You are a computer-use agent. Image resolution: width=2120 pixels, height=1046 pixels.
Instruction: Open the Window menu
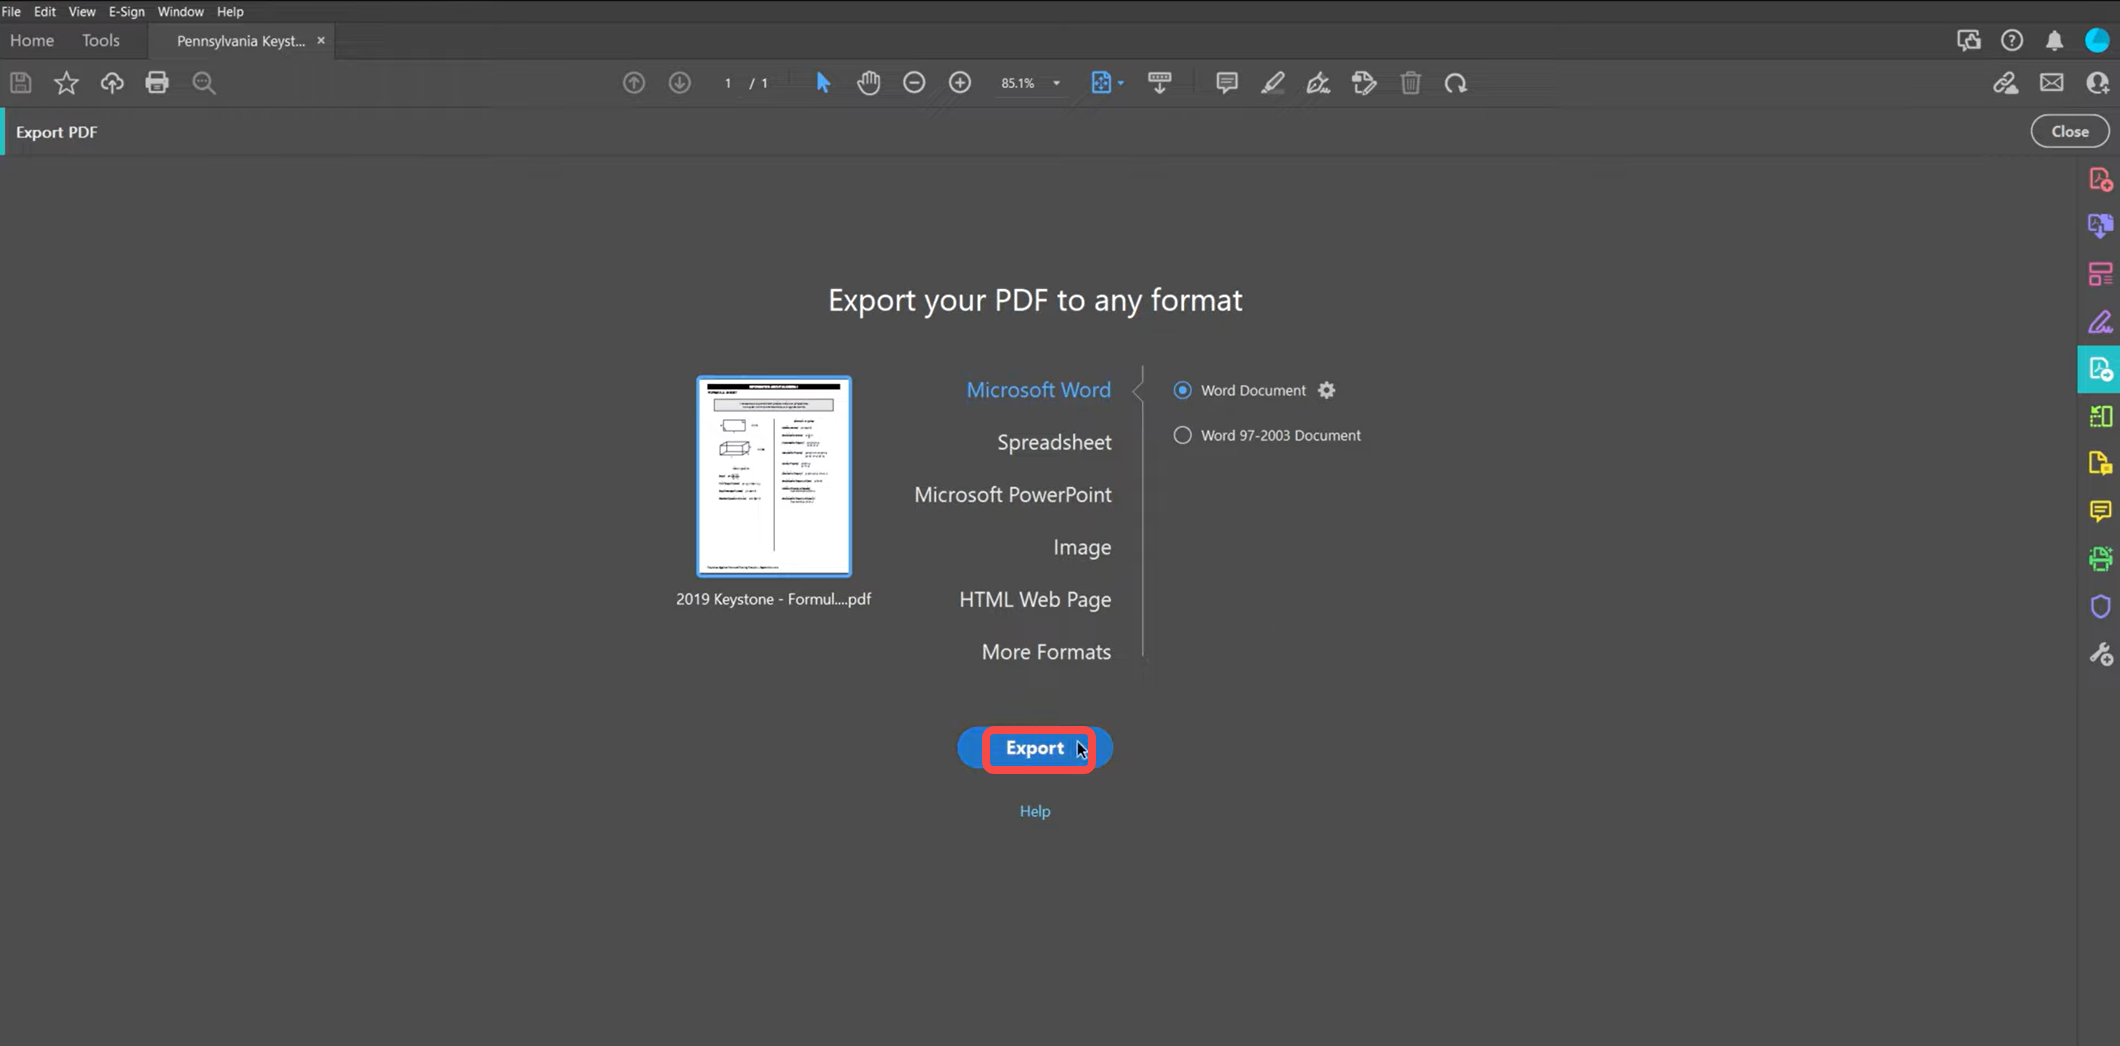click(180, 11)
